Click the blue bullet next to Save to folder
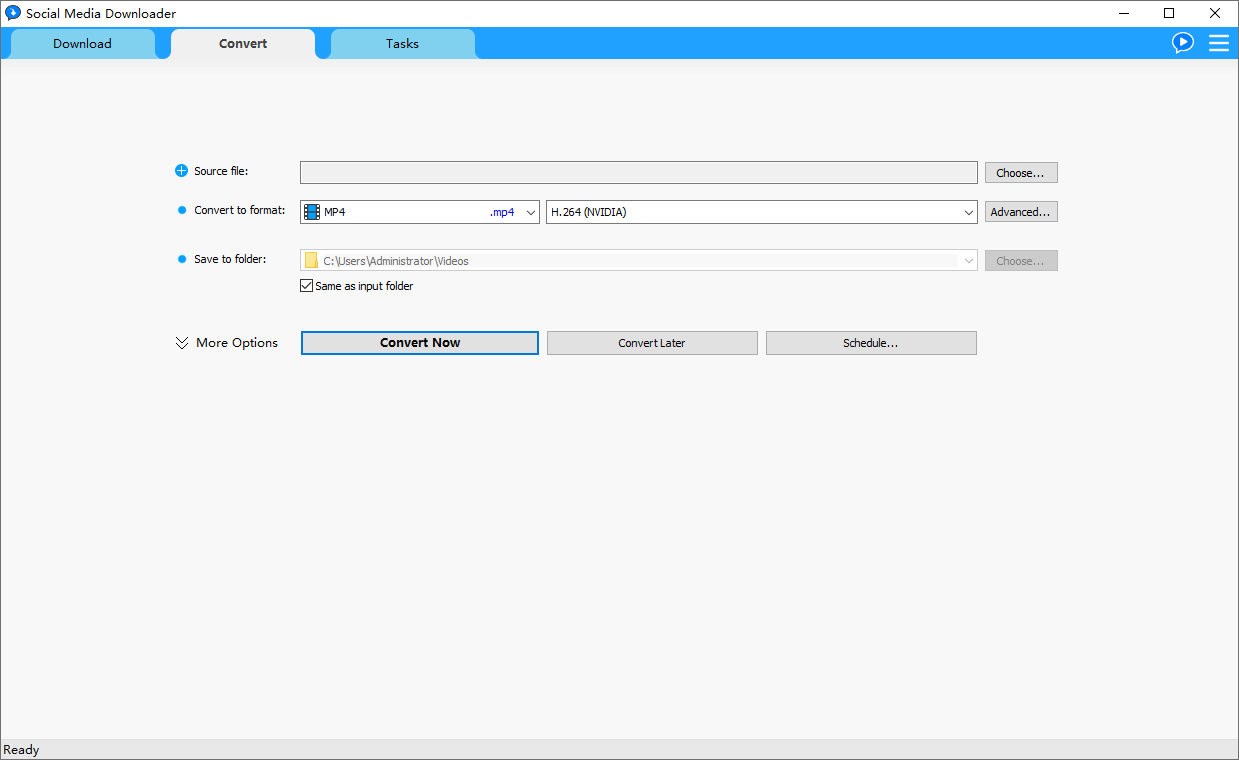Screen dimensions: 1239x760 point(182,259)
